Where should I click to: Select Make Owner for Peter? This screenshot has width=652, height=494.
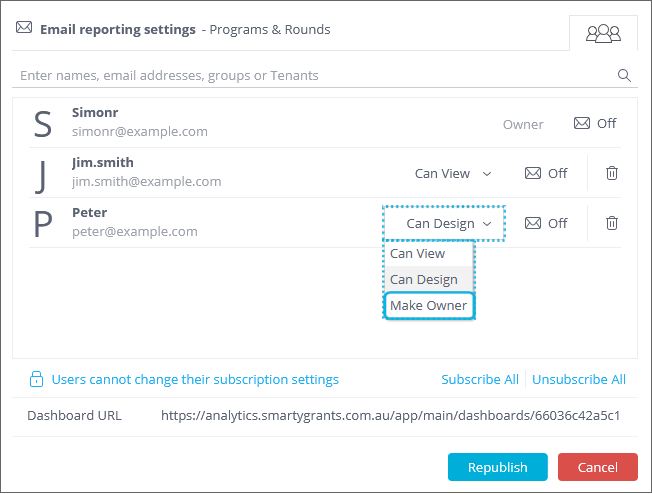tap(429, 305)
